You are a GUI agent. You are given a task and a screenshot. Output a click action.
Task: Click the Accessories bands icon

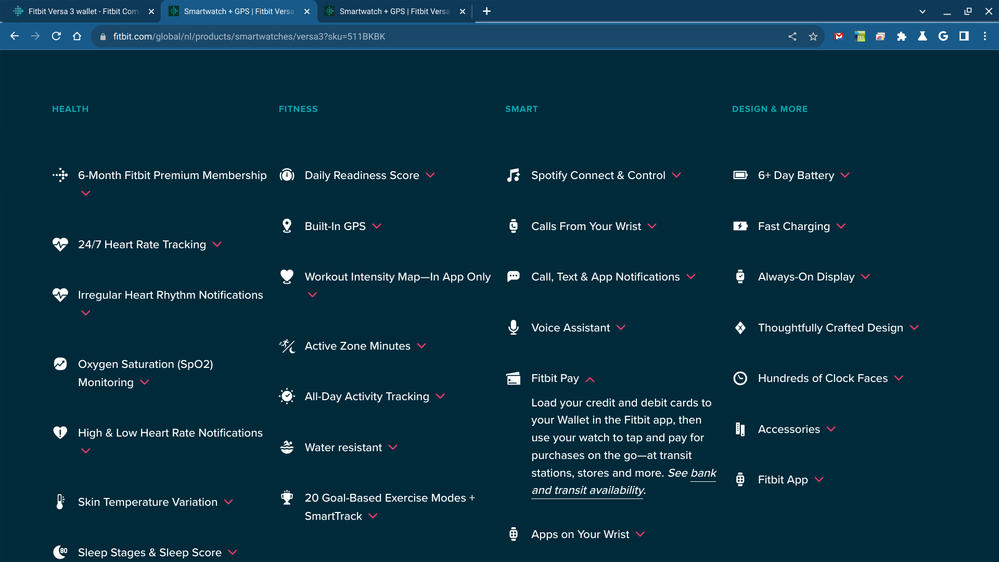coord(740,429)
